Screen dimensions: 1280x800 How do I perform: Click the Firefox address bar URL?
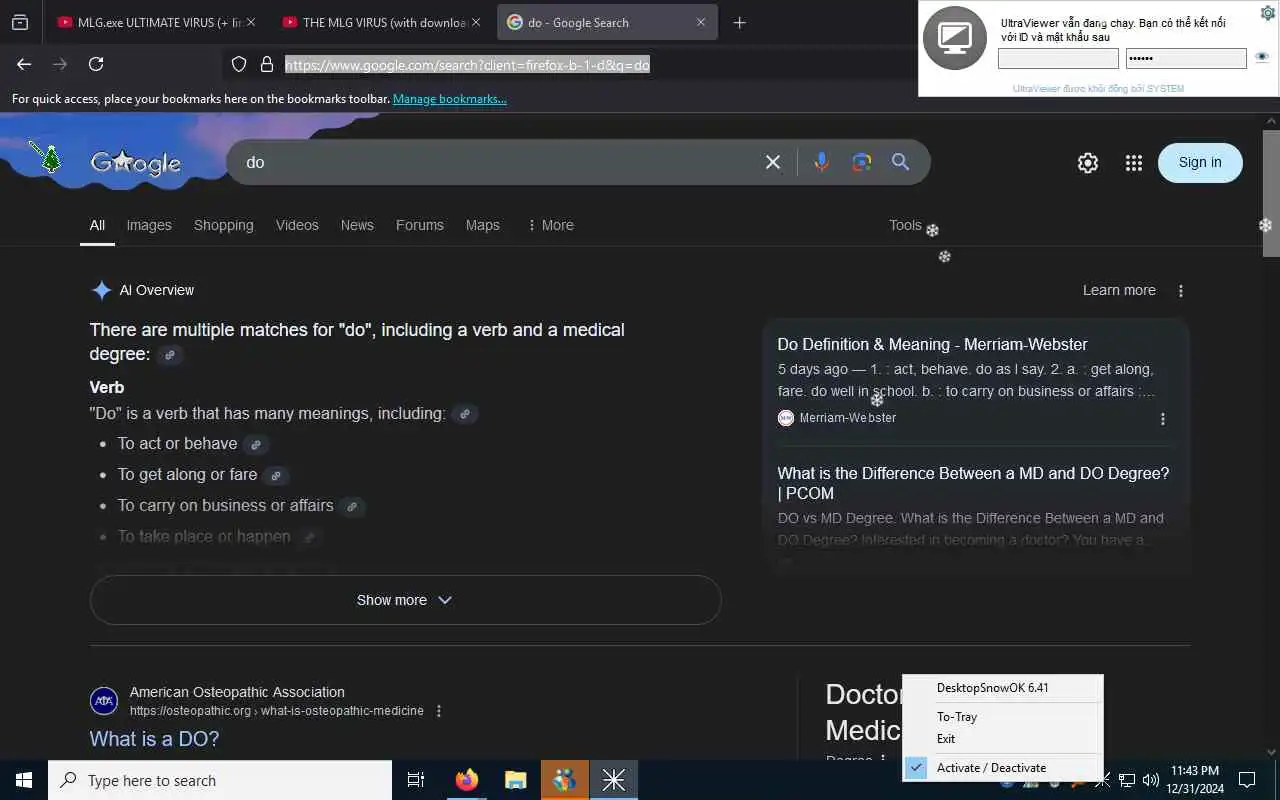pyautogui.click(x=467, y=65)
